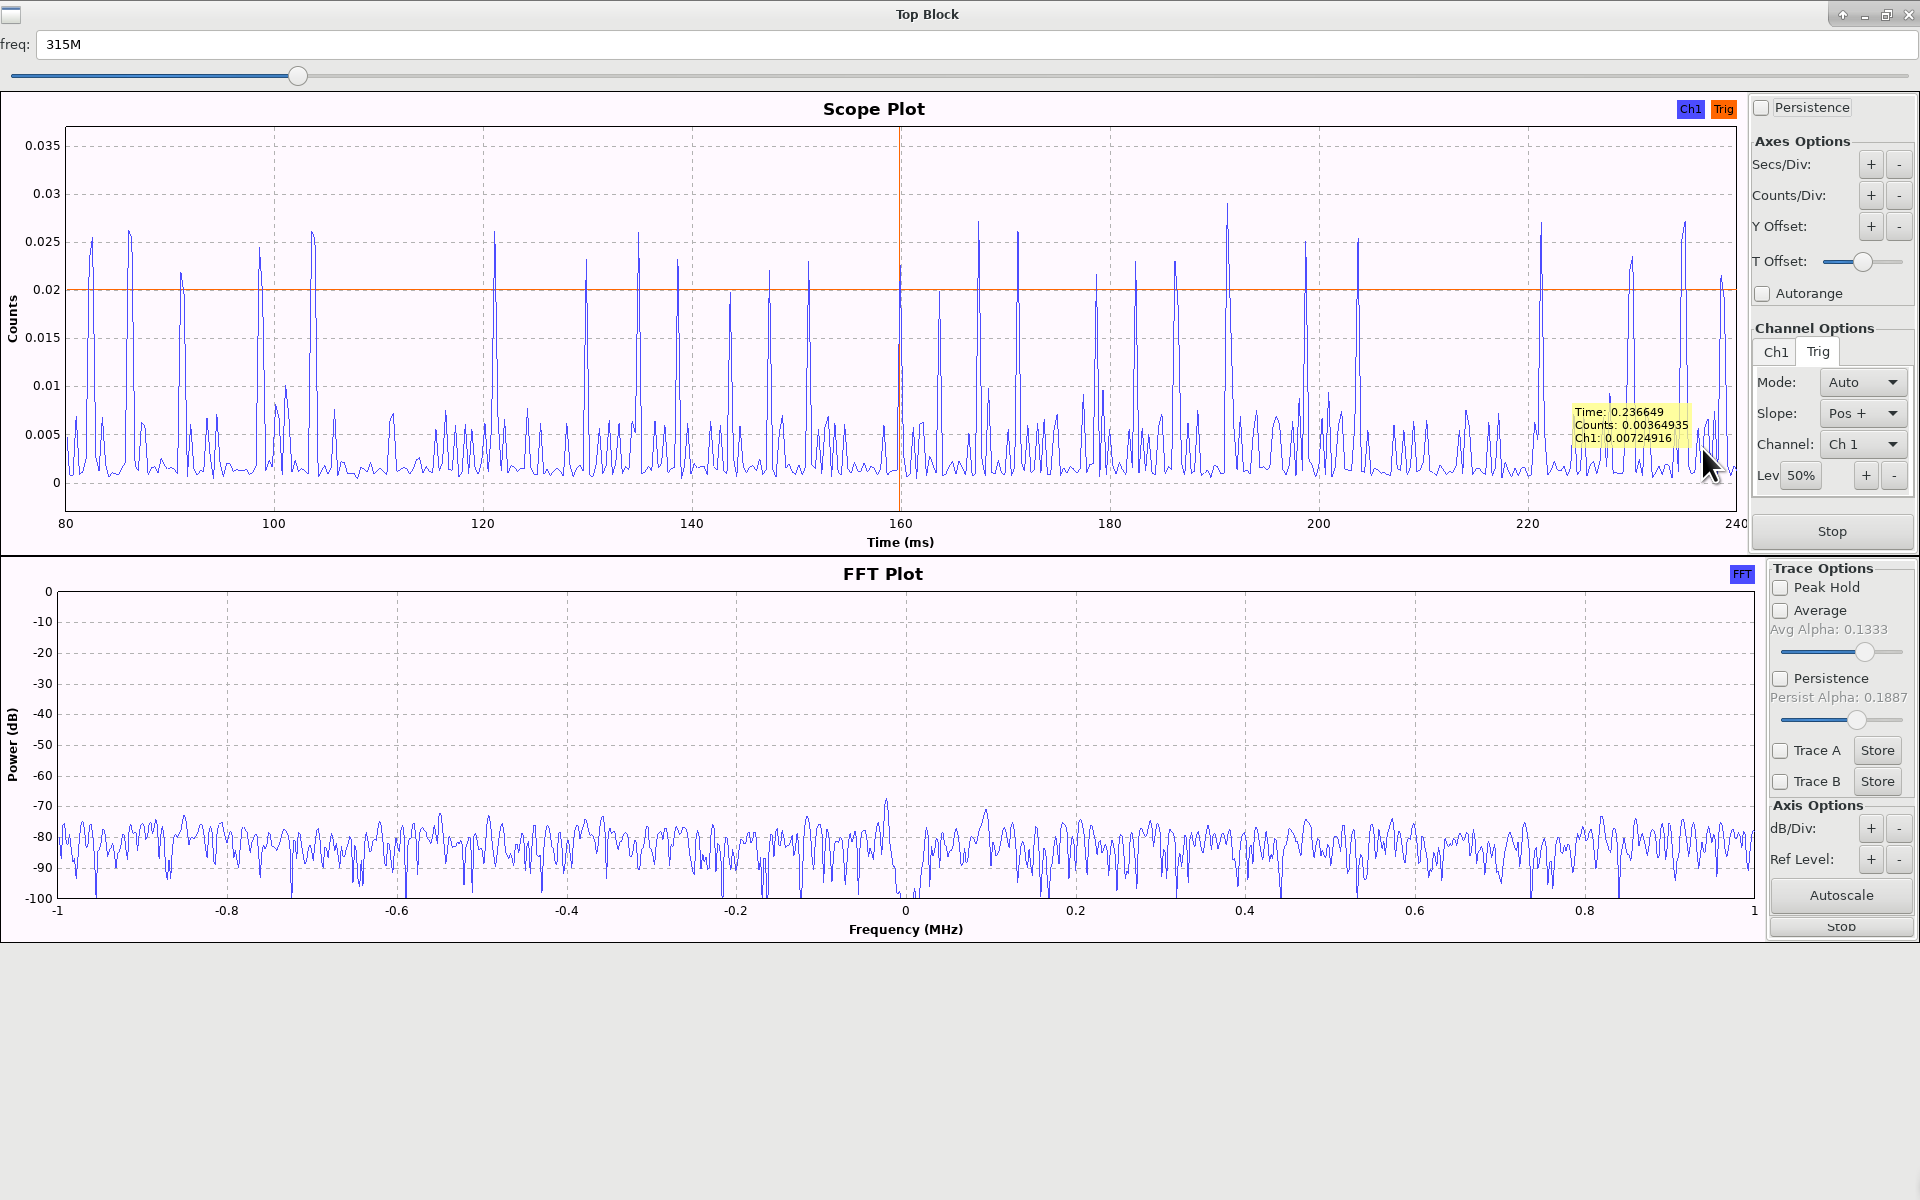Increase Ref Level with the plus button
This screenshot has width=1920, height=1200.
(1871, 860)
